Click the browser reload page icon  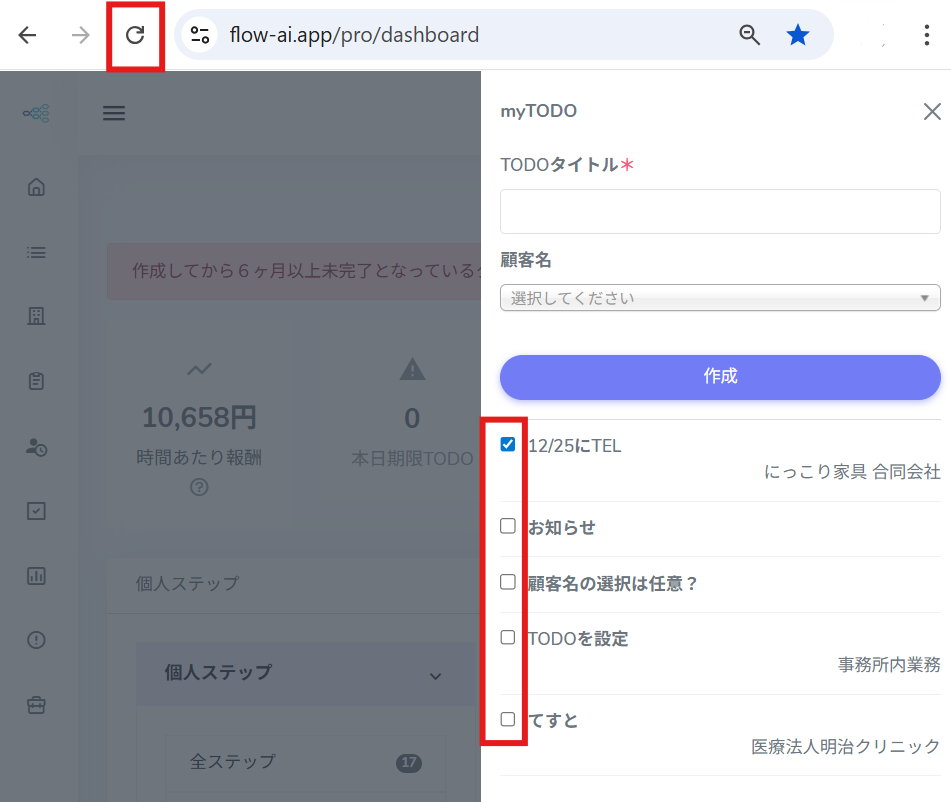tap(135, 36)
